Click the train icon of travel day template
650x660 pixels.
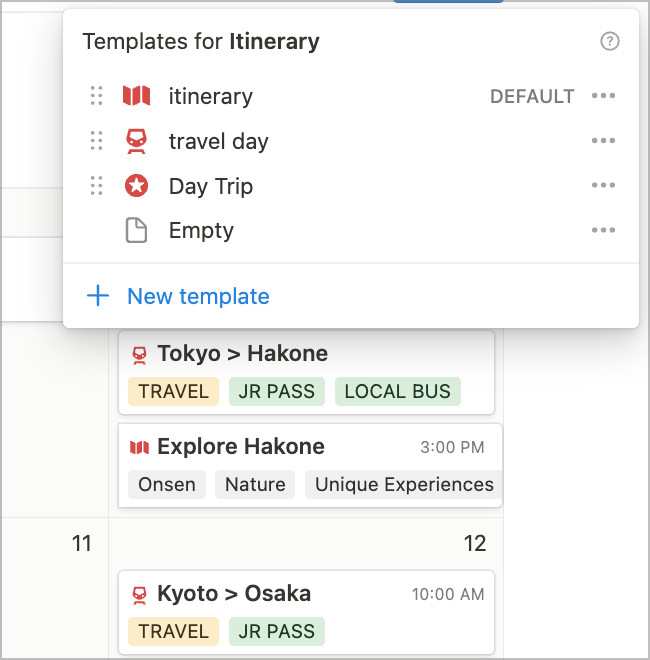click(x=136, y=141)
